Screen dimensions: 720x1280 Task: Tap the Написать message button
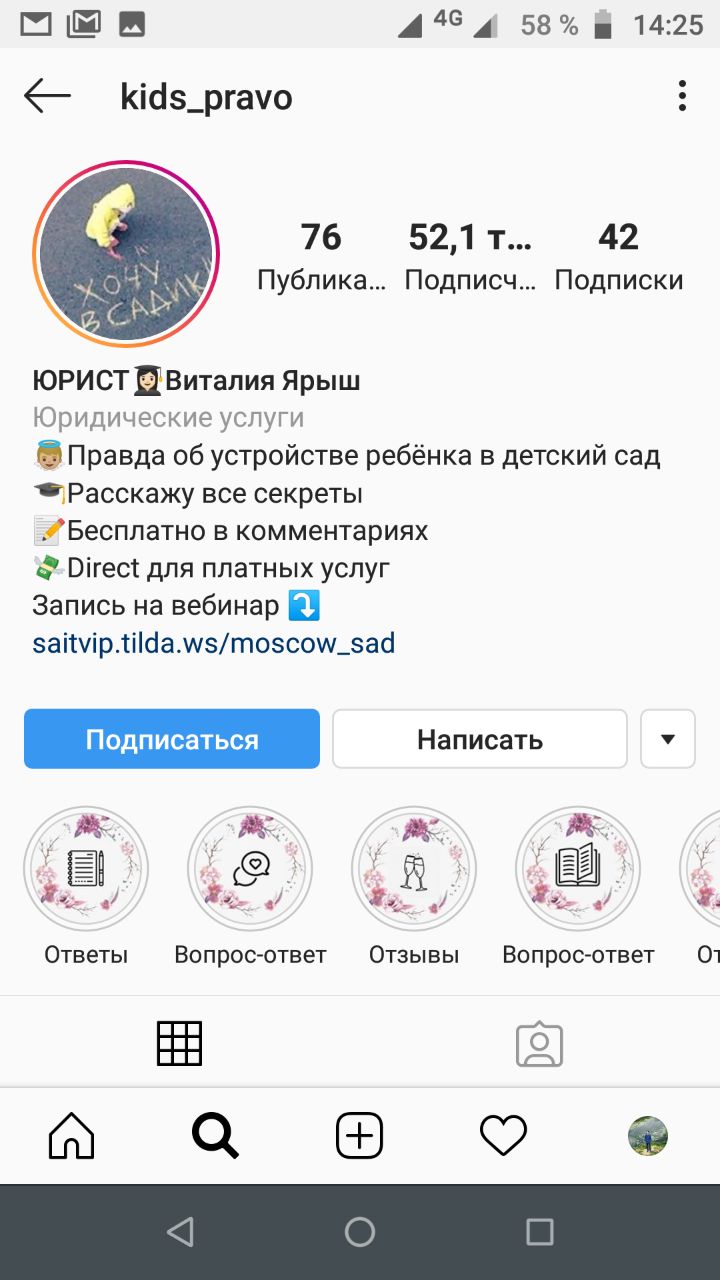coord(480,739)
